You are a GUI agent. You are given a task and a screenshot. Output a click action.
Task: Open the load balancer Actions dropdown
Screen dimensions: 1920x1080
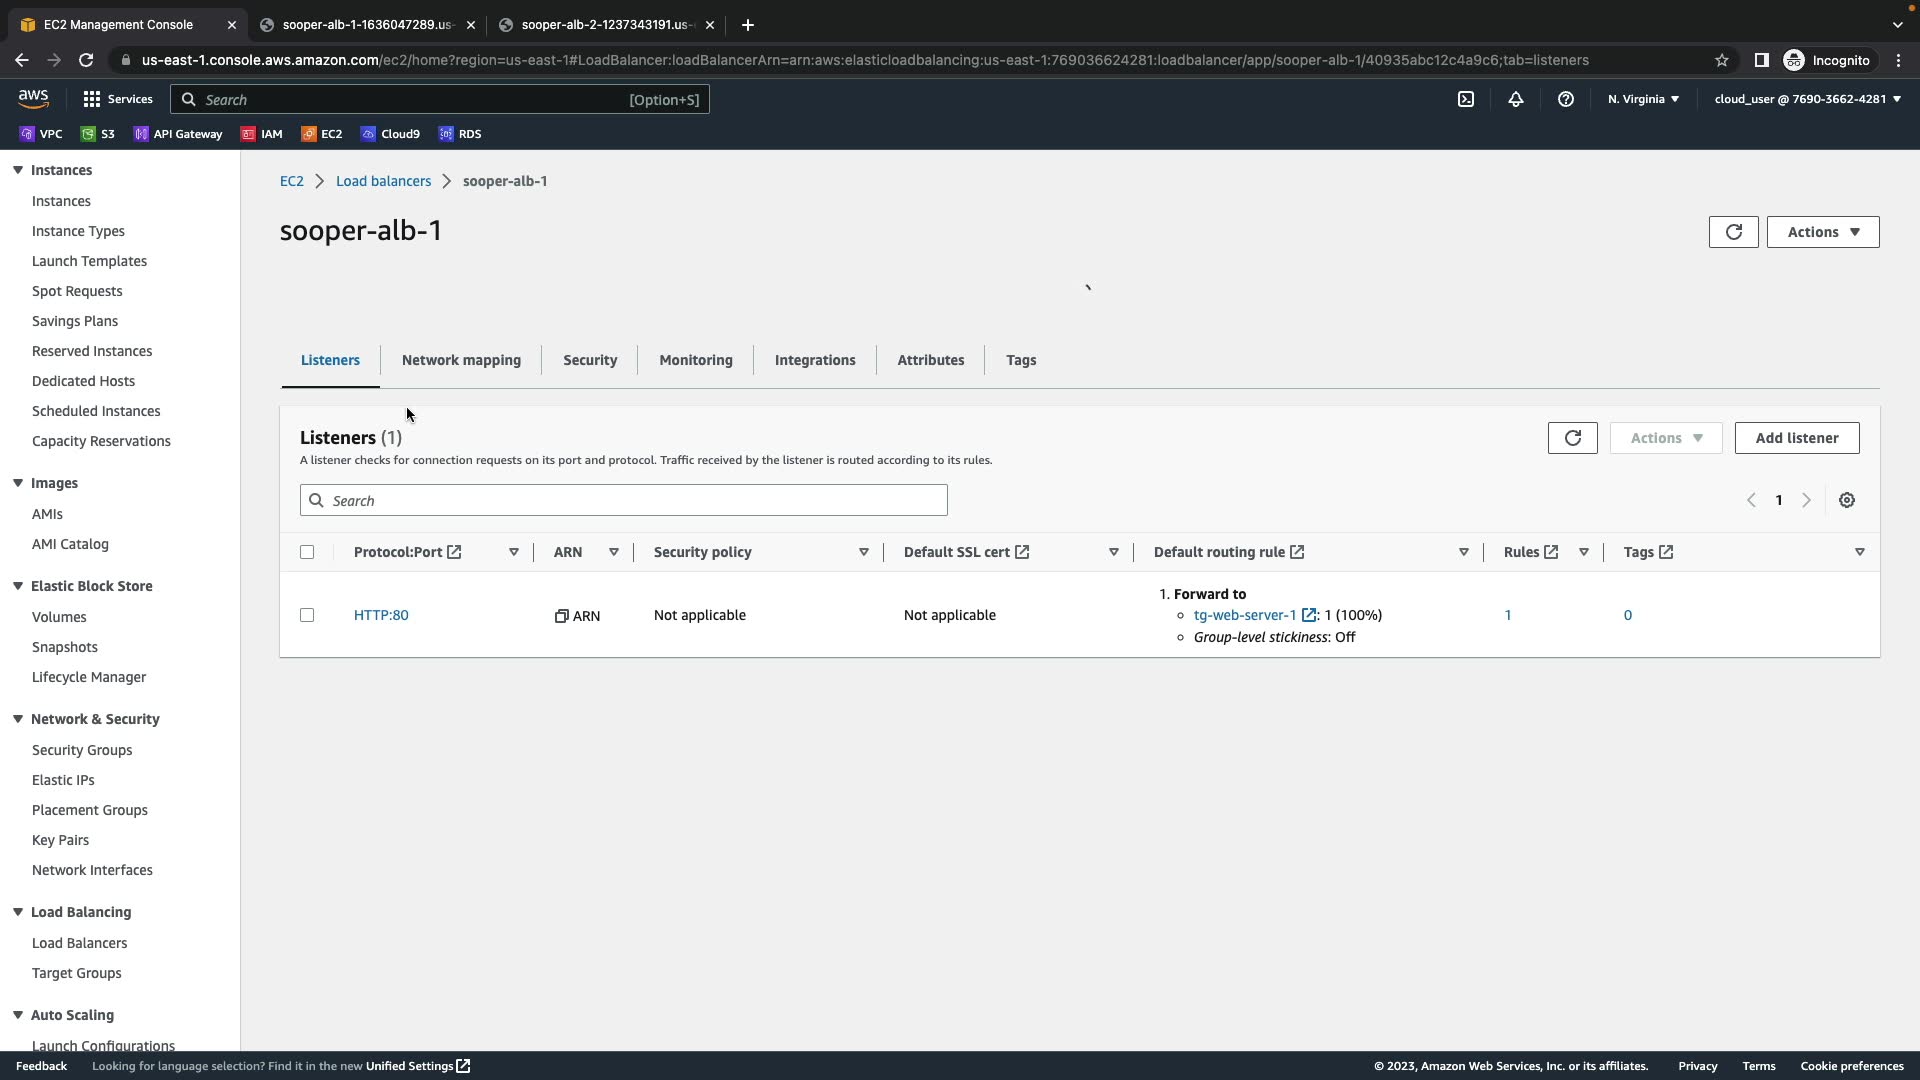point(1822,232)
